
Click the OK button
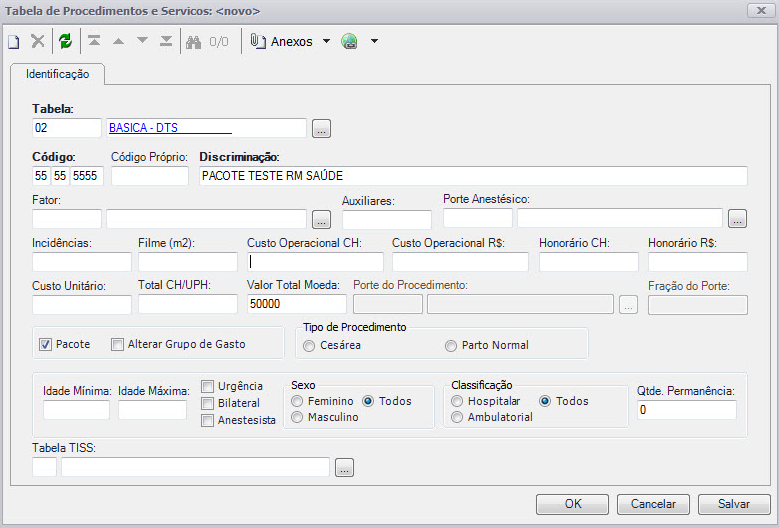point(572,504)
